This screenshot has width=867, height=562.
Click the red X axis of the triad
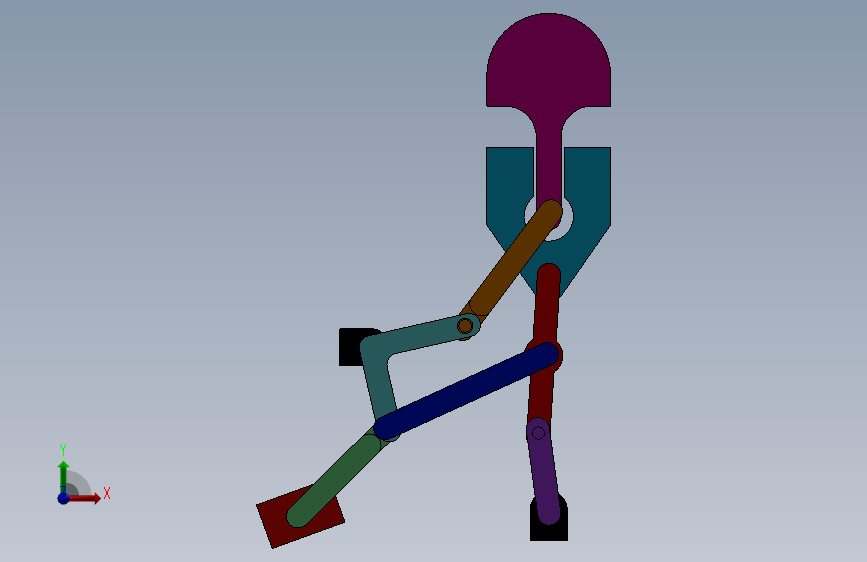click(86, 498)
